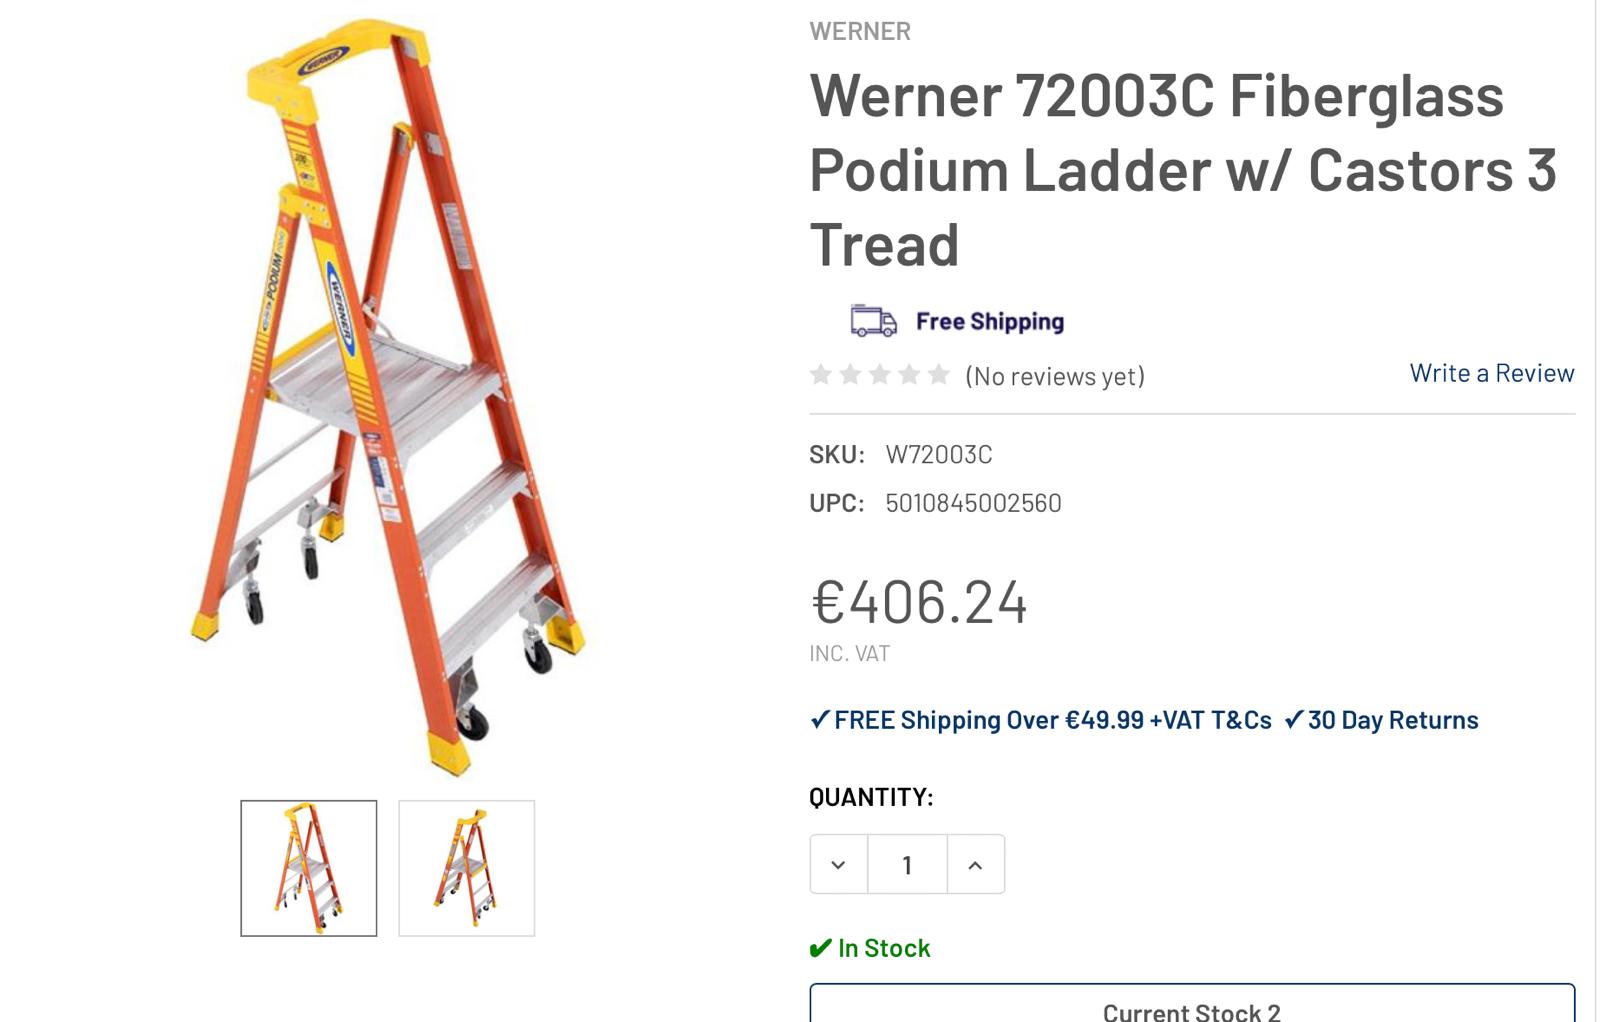The height and width of the screenshot is (1022, 1600).
Task: Click the checkmark before FREE Shipping Over €49.99
Action: (820, 720)
